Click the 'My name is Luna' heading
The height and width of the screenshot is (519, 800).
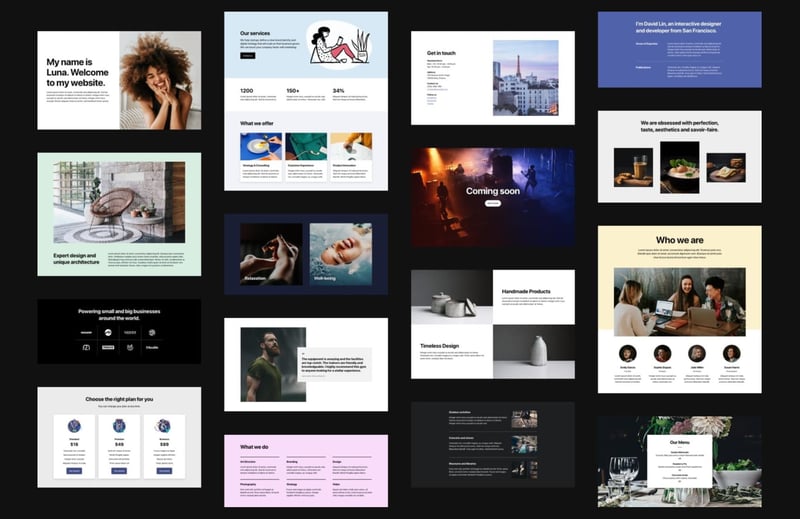pyautogui.click(x=78, y=72)
